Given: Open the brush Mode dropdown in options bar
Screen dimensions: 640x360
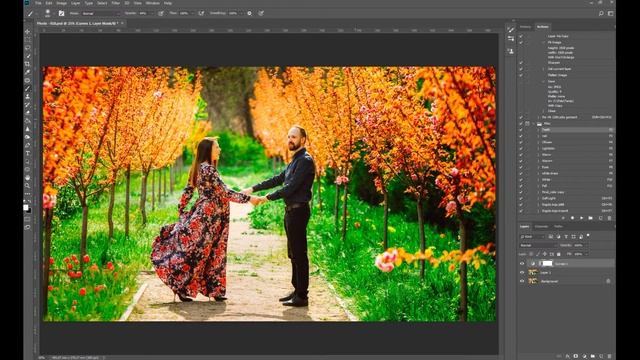Looking at the screenshot, I should point(101,13).
